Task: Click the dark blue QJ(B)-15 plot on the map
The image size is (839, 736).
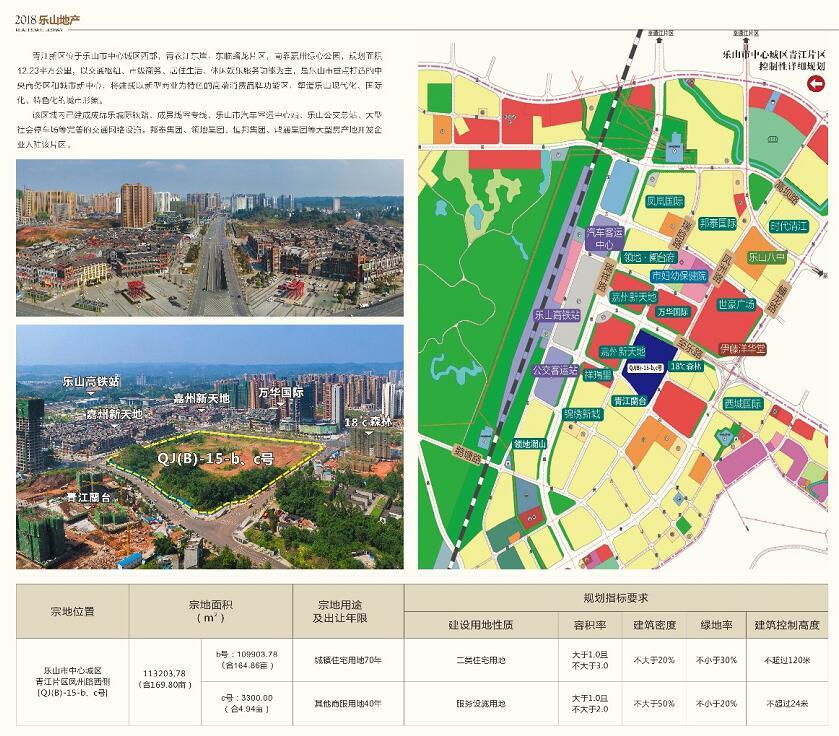Action: click(650, 361)
